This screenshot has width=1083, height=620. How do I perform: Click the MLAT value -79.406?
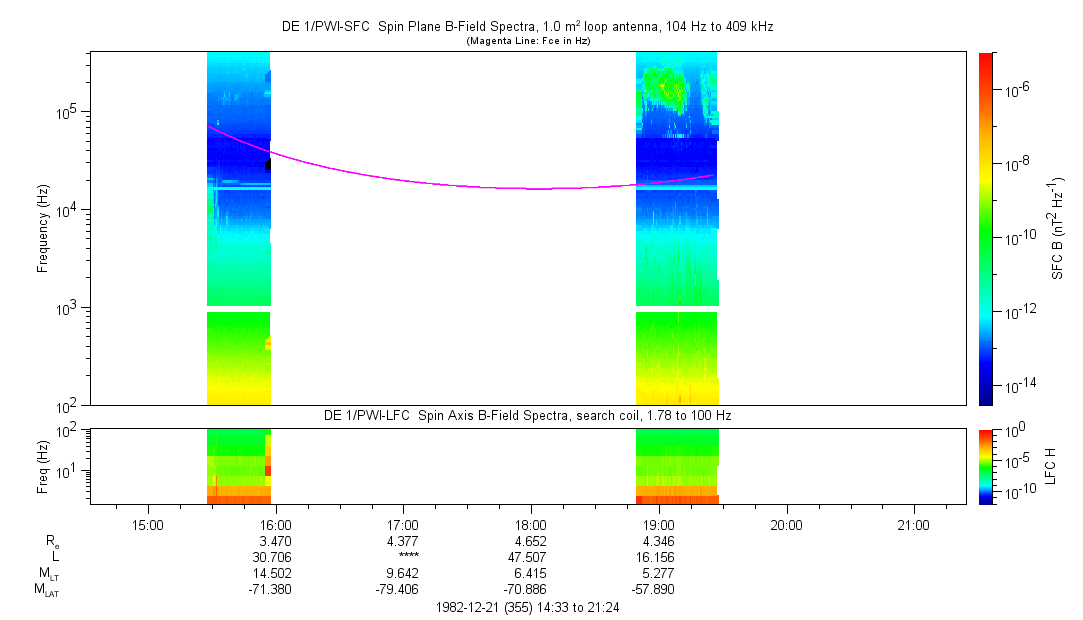pos(403,590)
